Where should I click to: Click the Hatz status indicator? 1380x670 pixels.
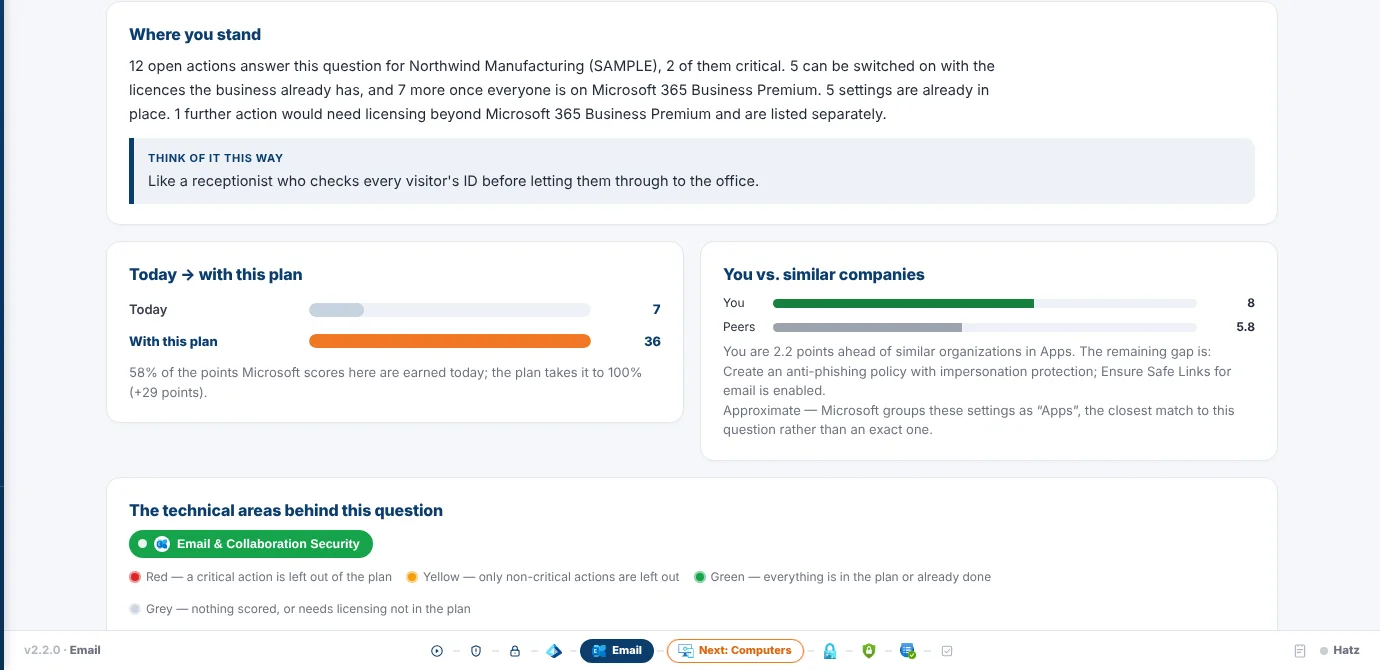point(1340,651)
